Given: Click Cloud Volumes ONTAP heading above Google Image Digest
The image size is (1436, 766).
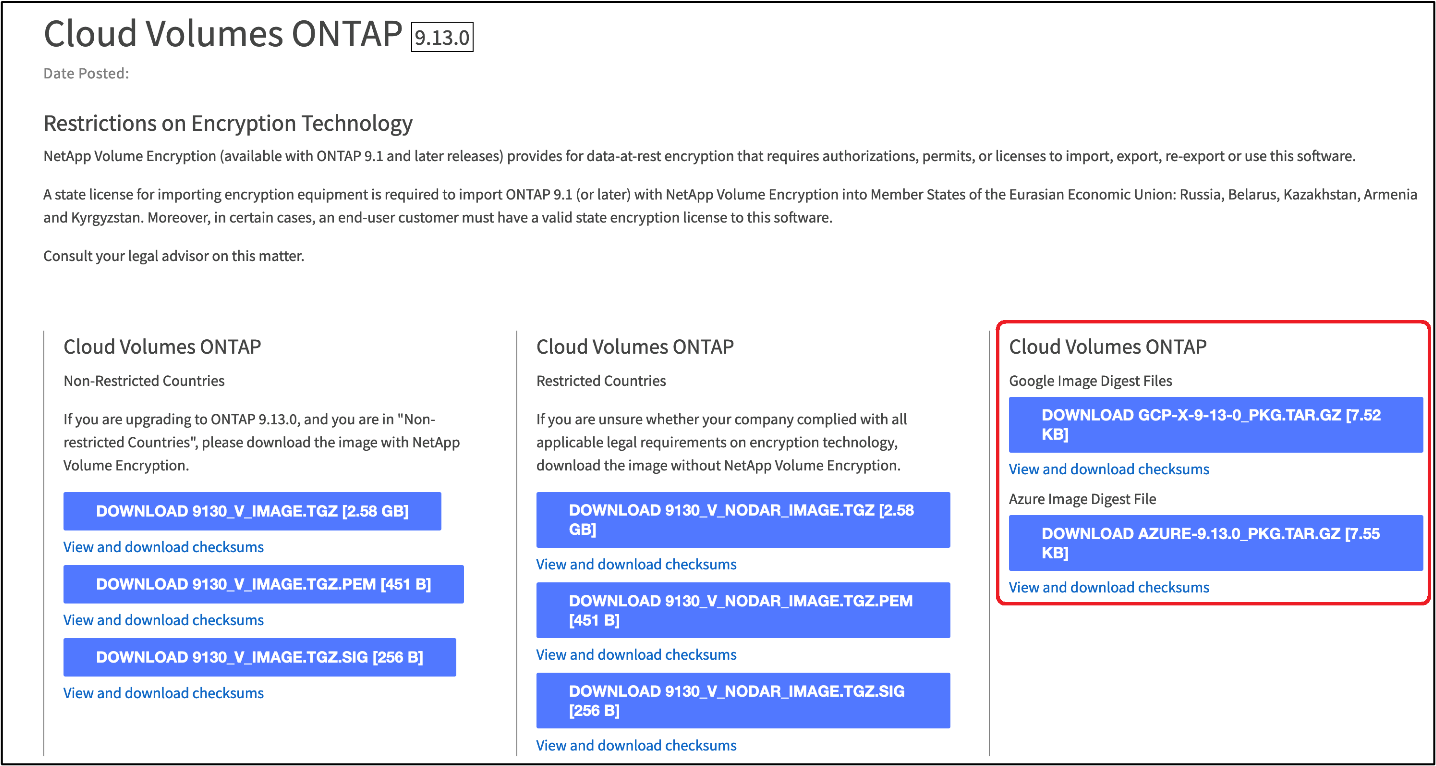Looking at the screenshot, I should [x=1108, y=347].
